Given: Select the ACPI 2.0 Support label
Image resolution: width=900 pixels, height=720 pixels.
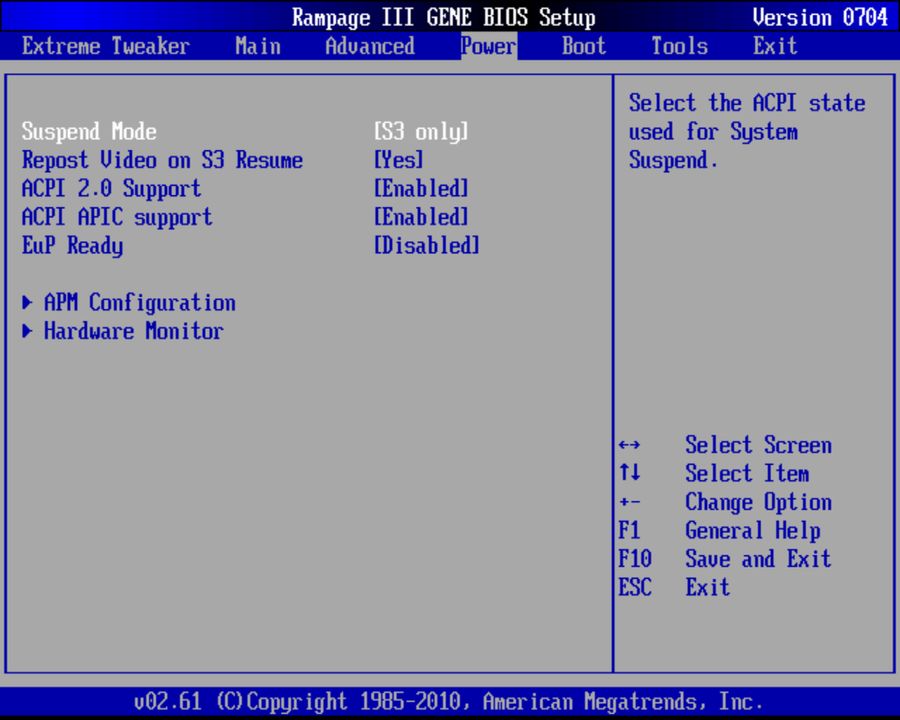Looking at the screenshot, I should pyautogui.click(x=111, y=188).
